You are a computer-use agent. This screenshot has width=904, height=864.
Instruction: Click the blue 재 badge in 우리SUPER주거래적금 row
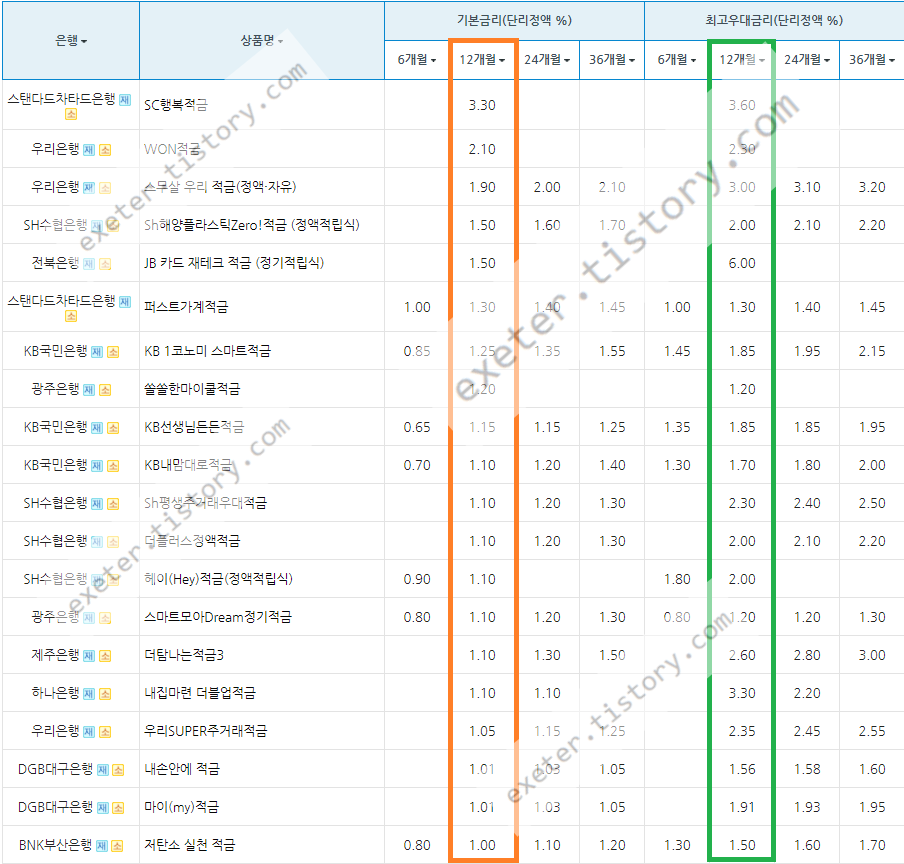pos(89,732)
